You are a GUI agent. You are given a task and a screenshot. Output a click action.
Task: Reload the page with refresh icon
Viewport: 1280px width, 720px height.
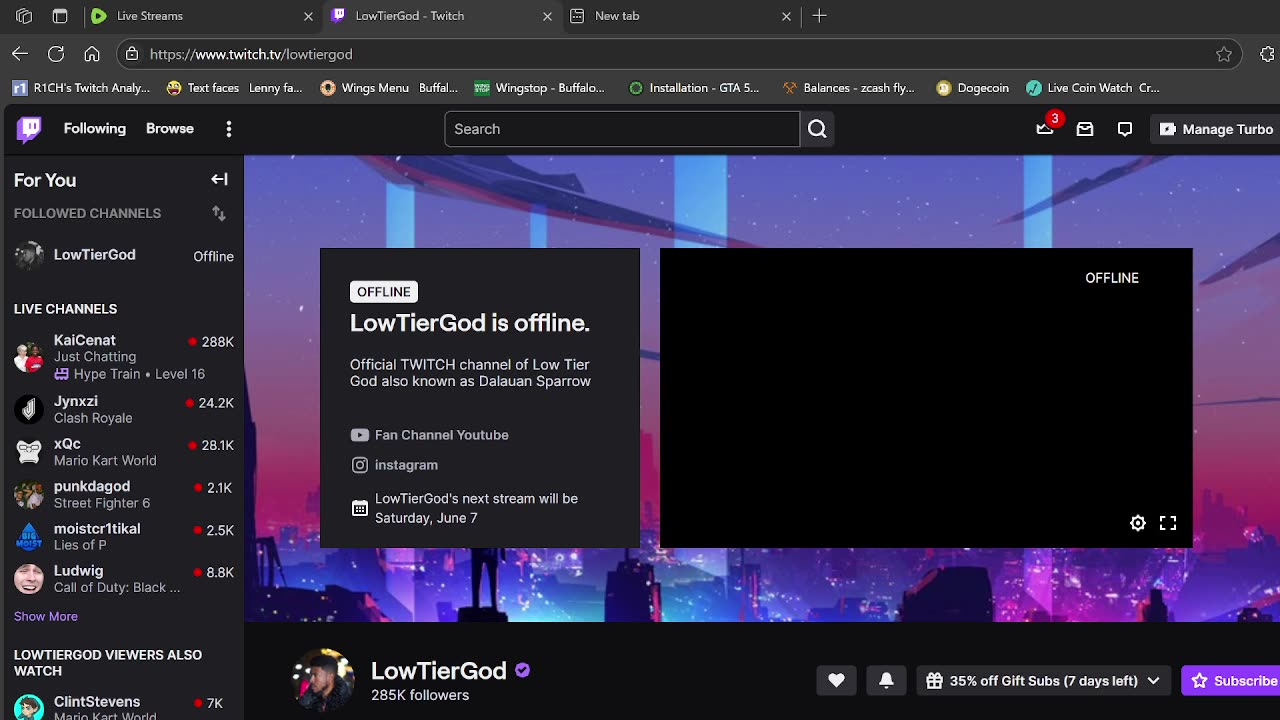point(56,54)
